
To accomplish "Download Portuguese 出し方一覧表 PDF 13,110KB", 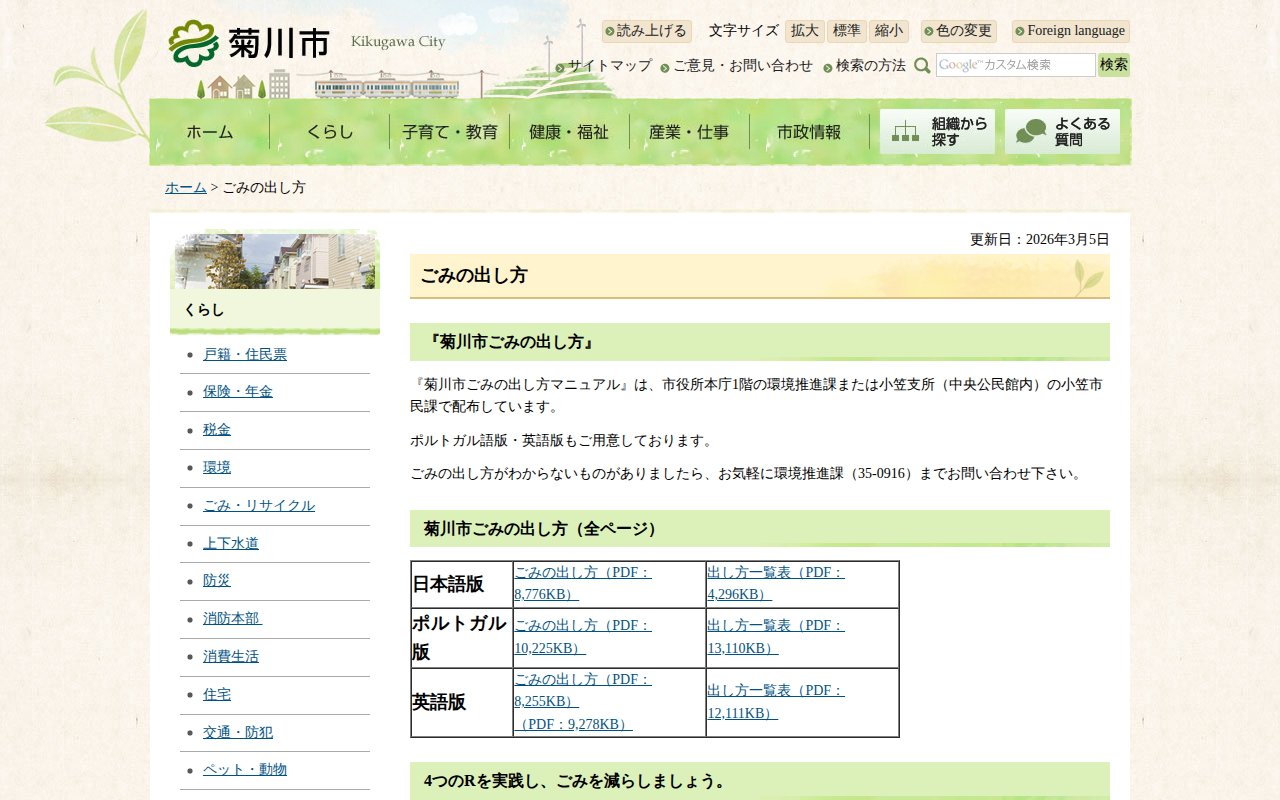I will point(776,637).
